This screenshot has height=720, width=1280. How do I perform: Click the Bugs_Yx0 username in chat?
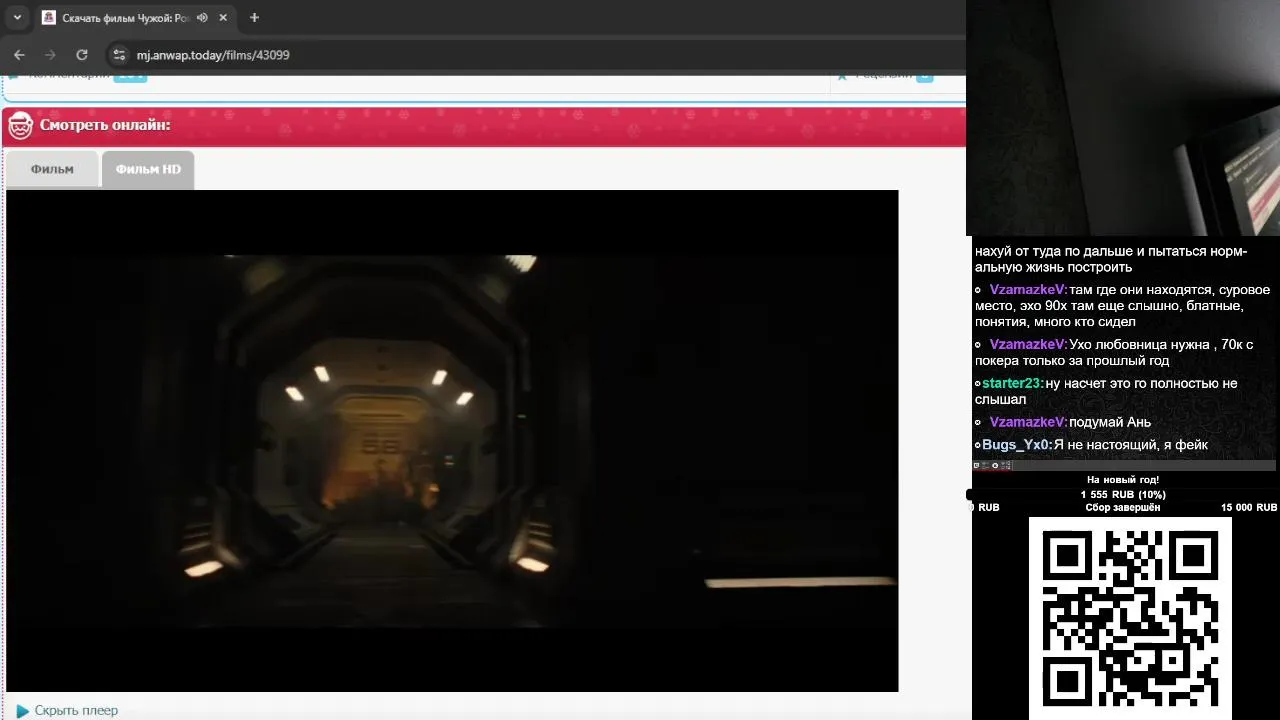(x=1017, y=445)
